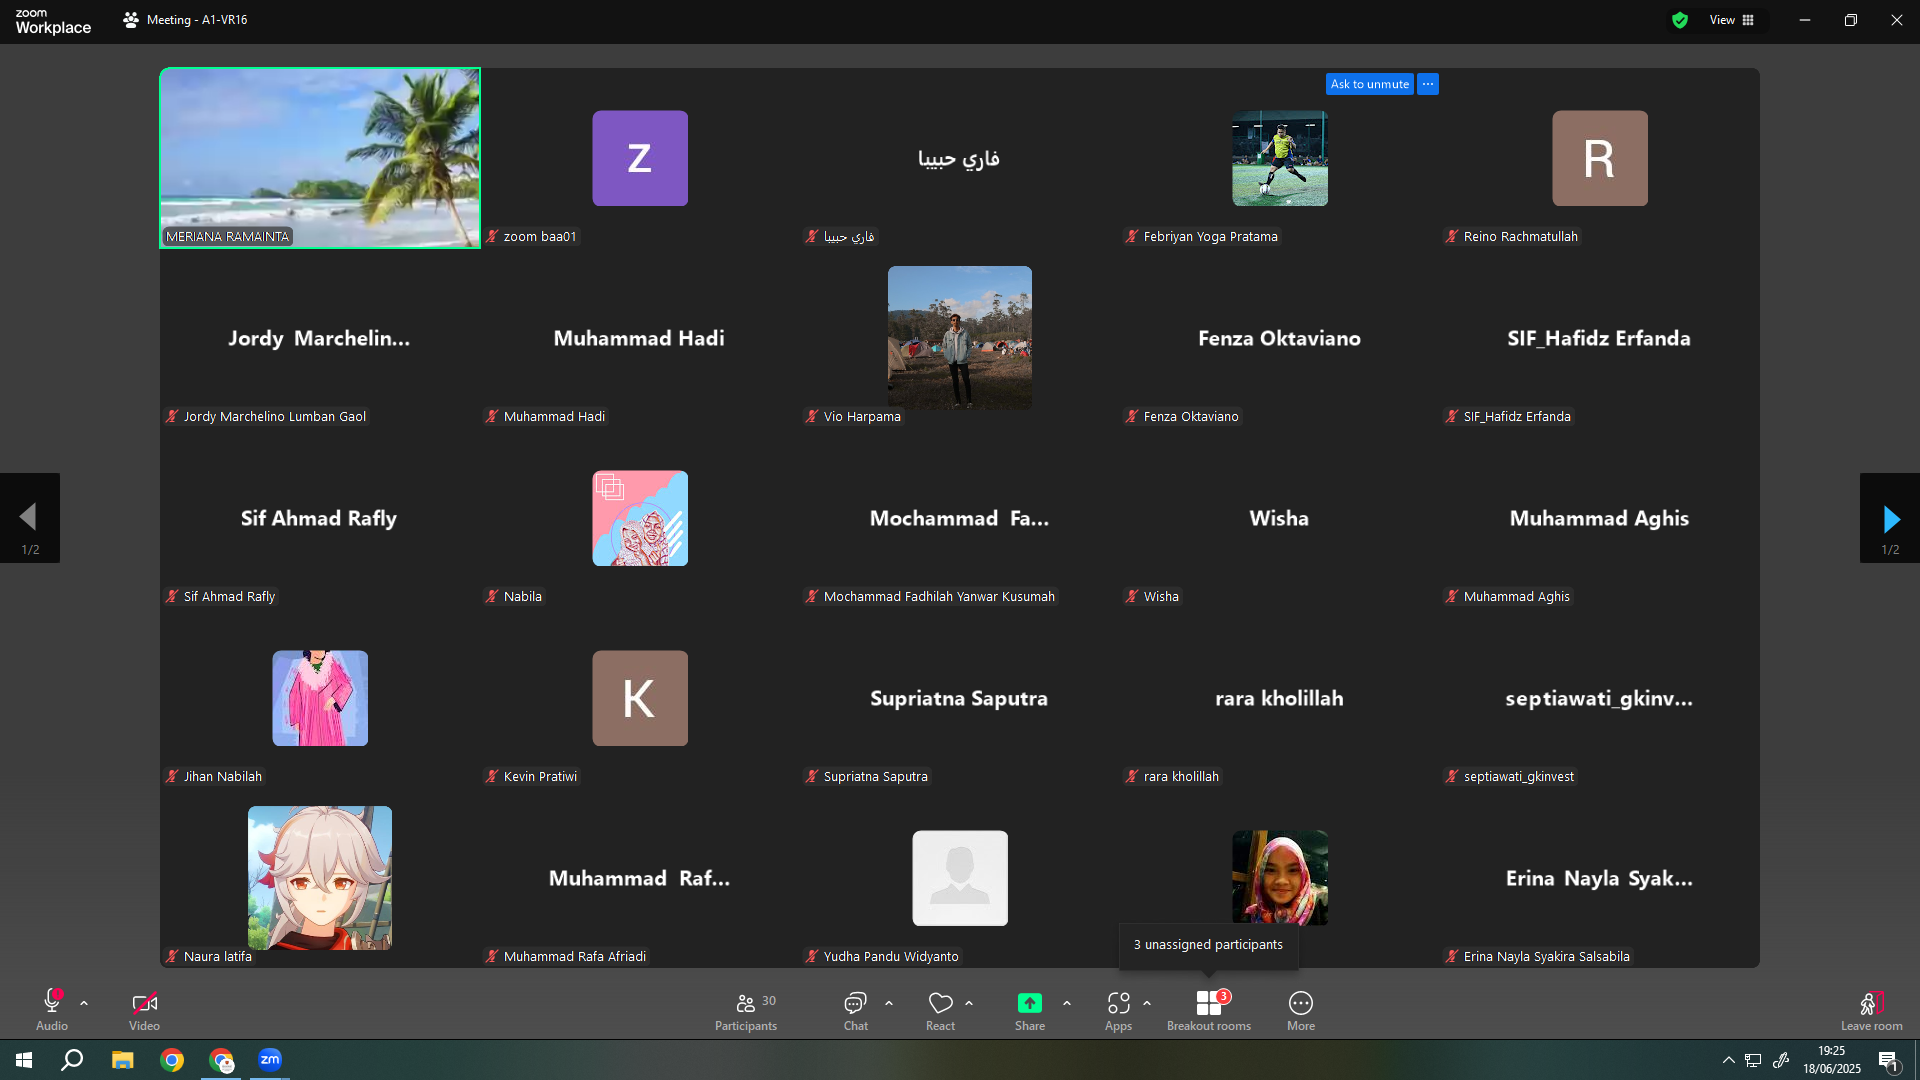Viewport: 1920px width, 1080px height.
Task: Open the network icon in system tray
Action: (x=1753, y=1060)
